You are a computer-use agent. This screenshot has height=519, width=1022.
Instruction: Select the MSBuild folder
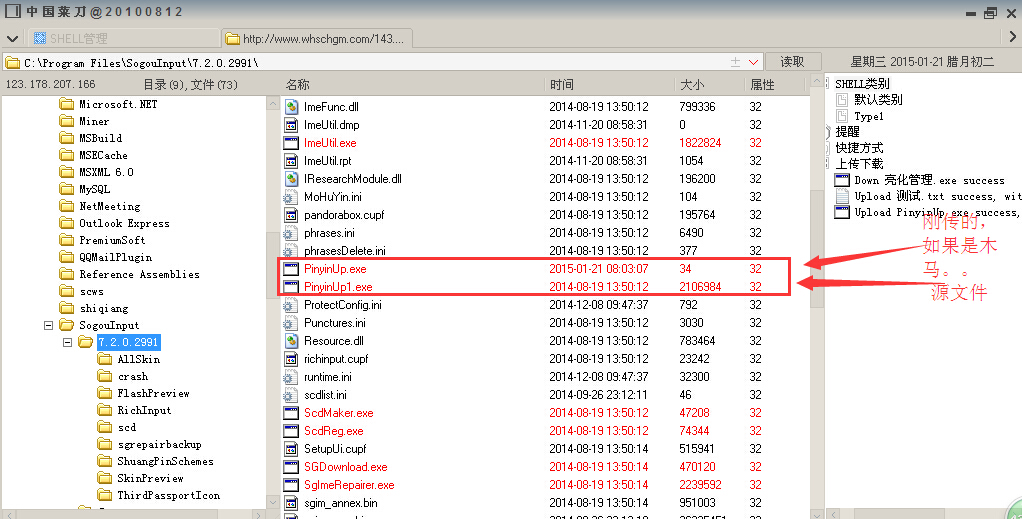100,138
